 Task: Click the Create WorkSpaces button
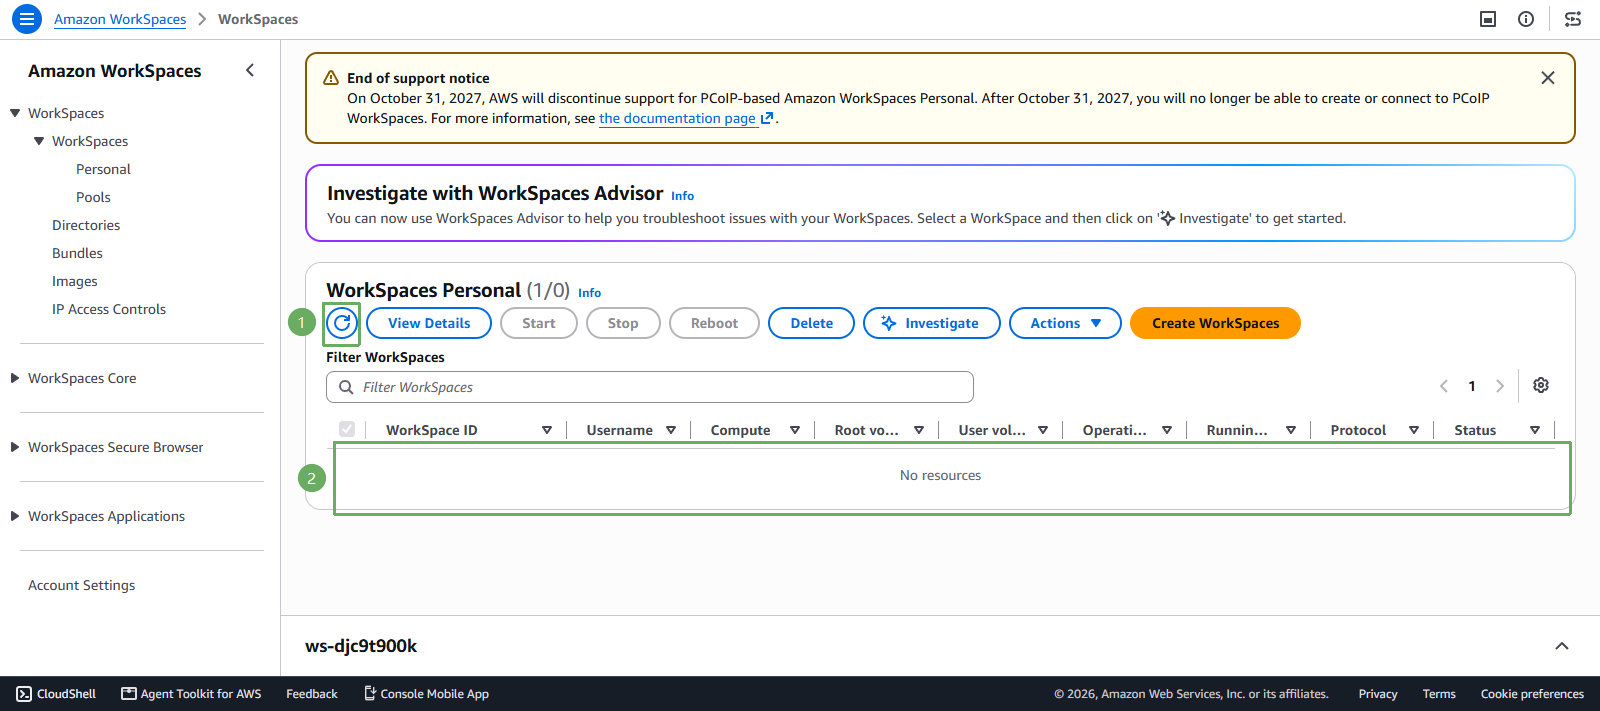tap(1215, 323)
